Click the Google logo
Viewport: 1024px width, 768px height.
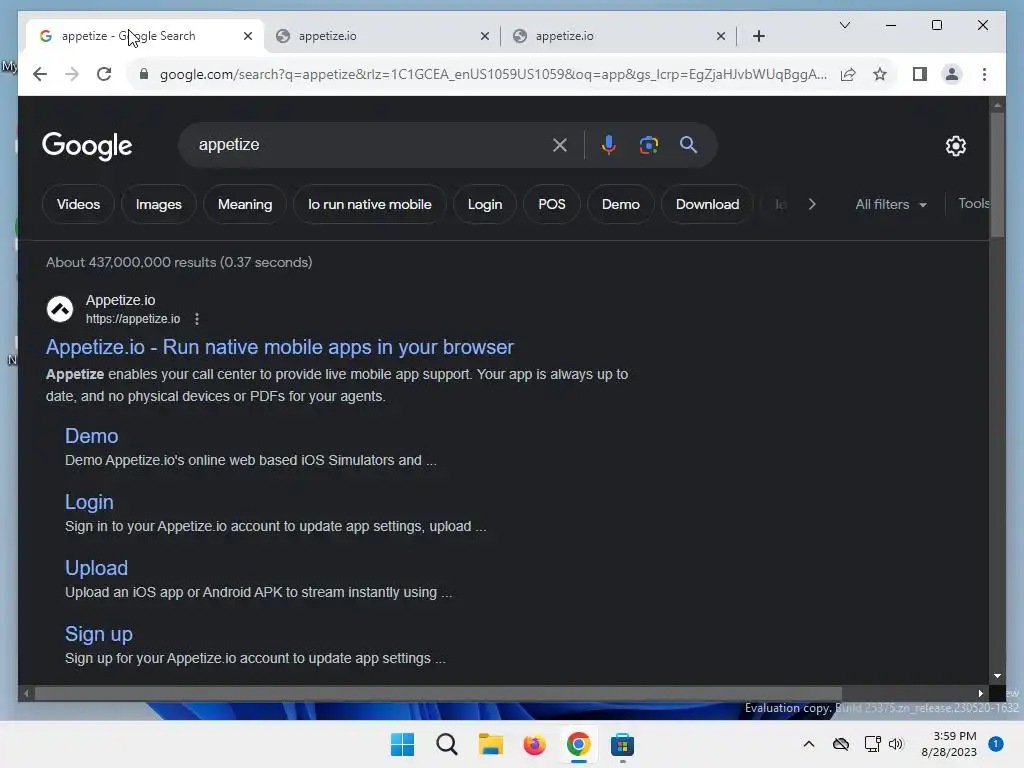coord(87,146)
